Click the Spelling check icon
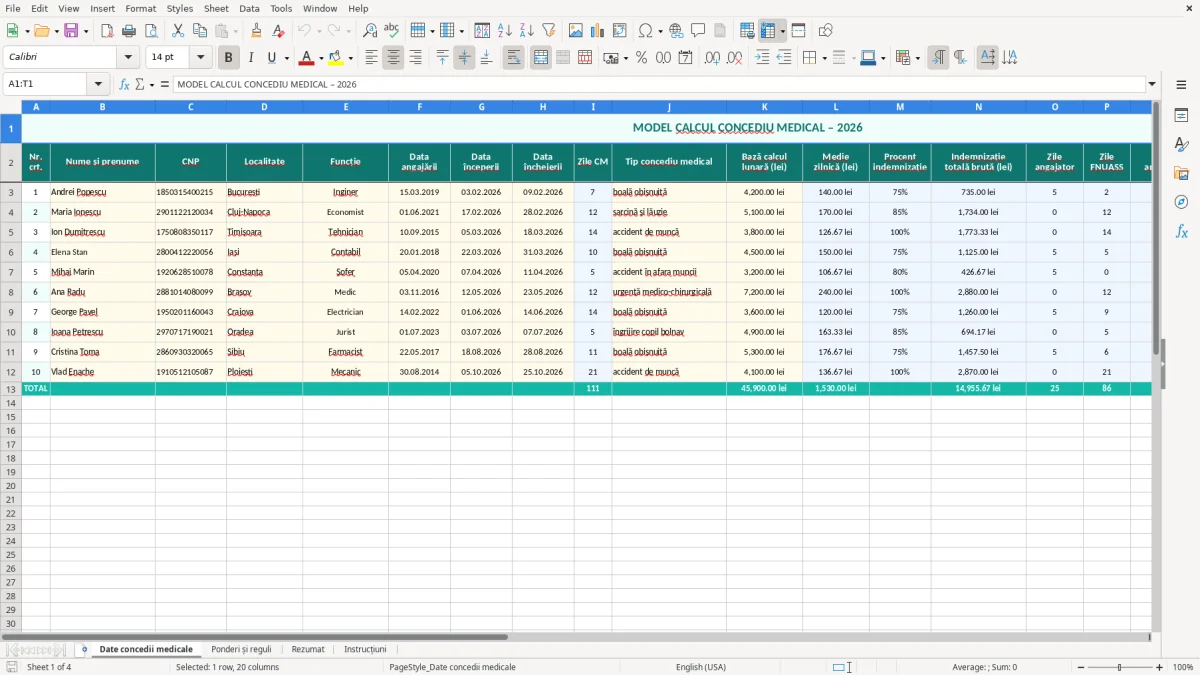This screenshot has height=675, width=1200. tap(392, 31)
